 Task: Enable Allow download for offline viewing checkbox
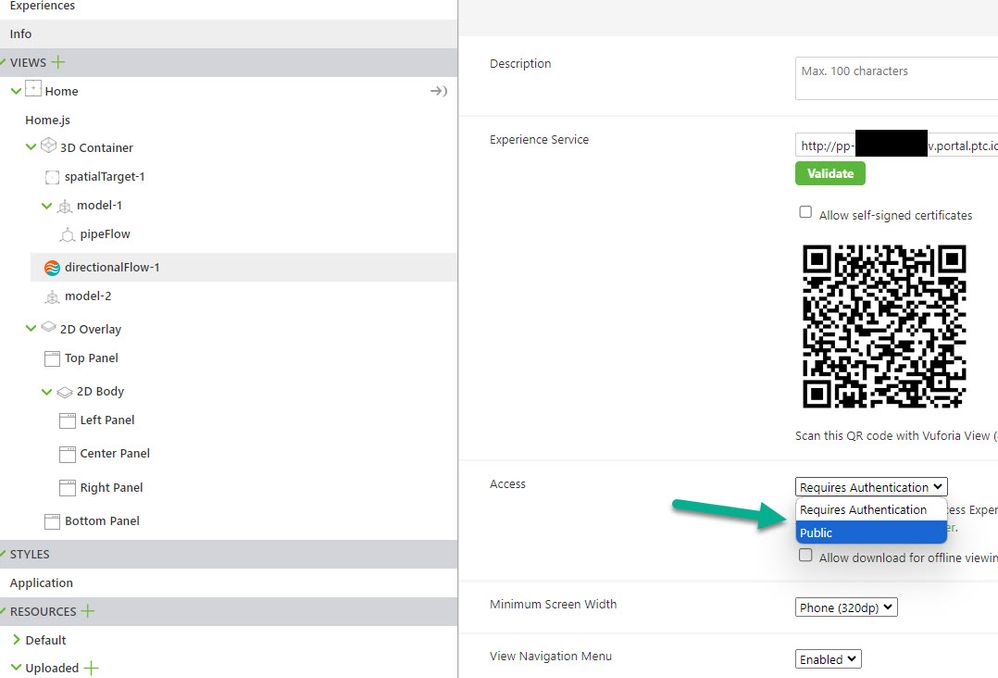805,554
